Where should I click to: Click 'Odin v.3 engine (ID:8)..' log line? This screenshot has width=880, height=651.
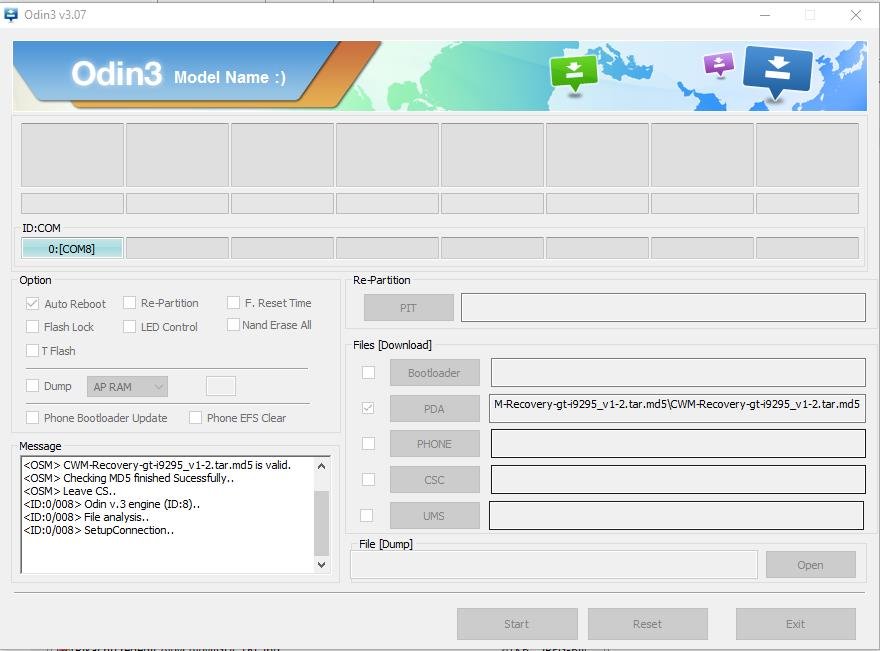coord(112,504)
